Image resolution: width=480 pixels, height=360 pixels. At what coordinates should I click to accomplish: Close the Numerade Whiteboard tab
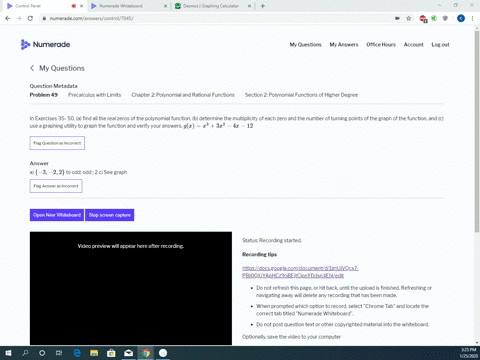click(166, 6)
